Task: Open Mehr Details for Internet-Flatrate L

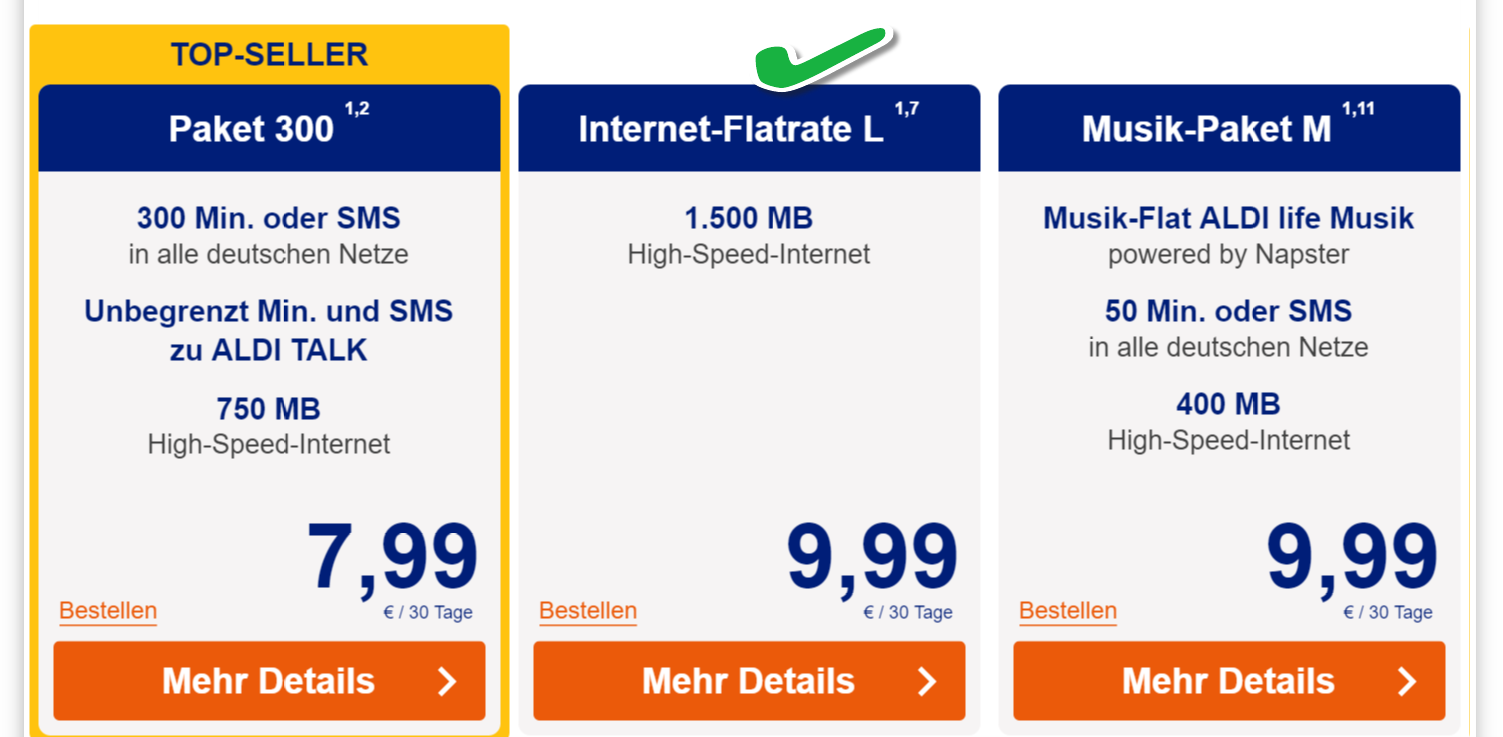Action: (x=749, y=681)
